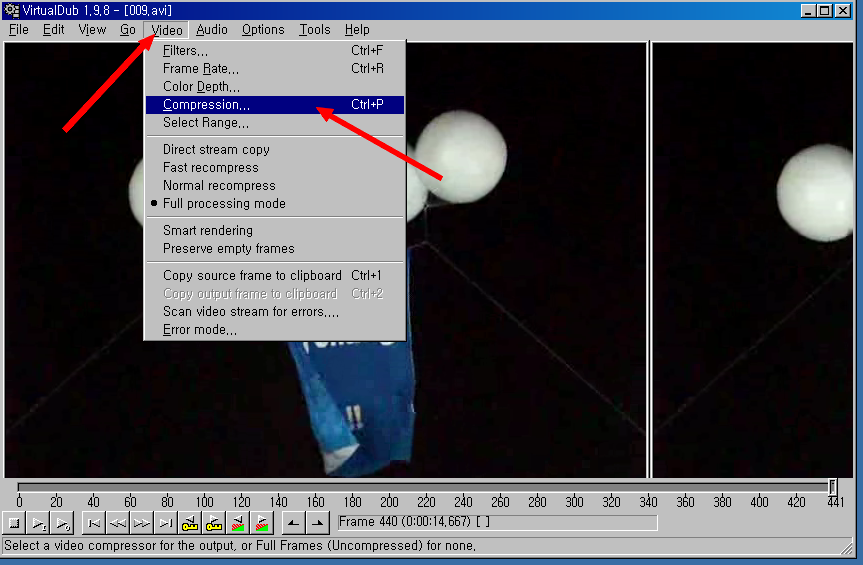The width and height of the screenshot is (863, 565).
Task: Open the Edit menu
Action: pyautogui.click(x=53, y=30)
